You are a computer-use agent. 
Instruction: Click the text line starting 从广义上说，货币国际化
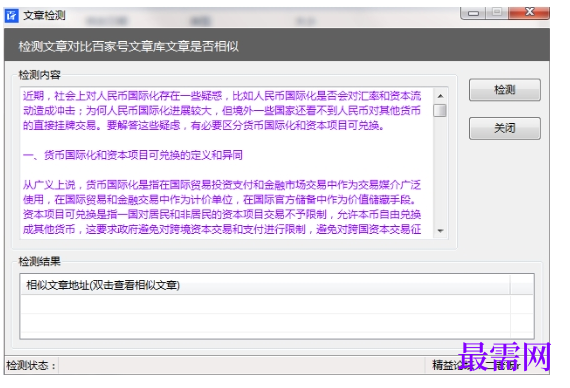pos(222,185)
